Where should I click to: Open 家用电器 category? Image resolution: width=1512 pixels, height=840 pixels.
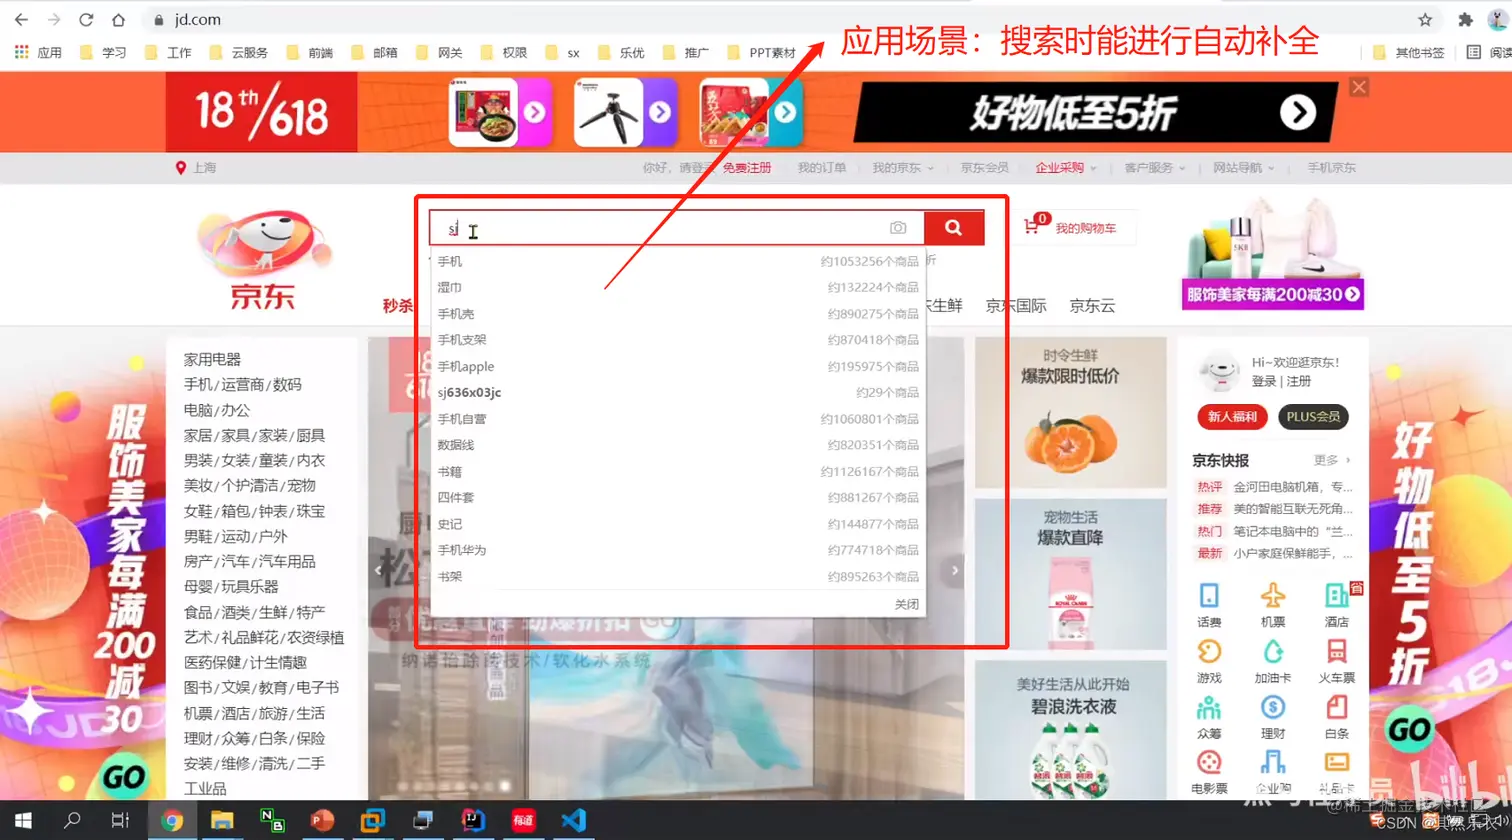tap(212, 359)
